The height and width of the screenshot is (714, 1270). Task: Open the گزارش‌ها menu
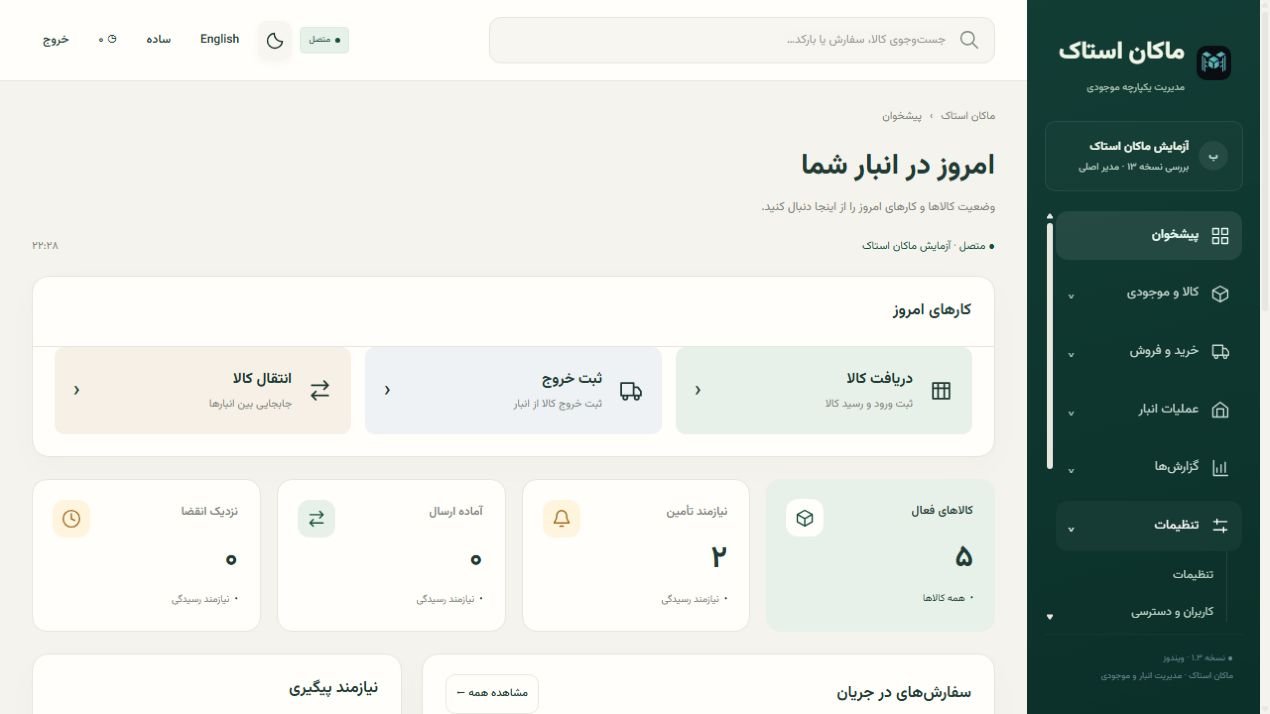pos(1149,467)
